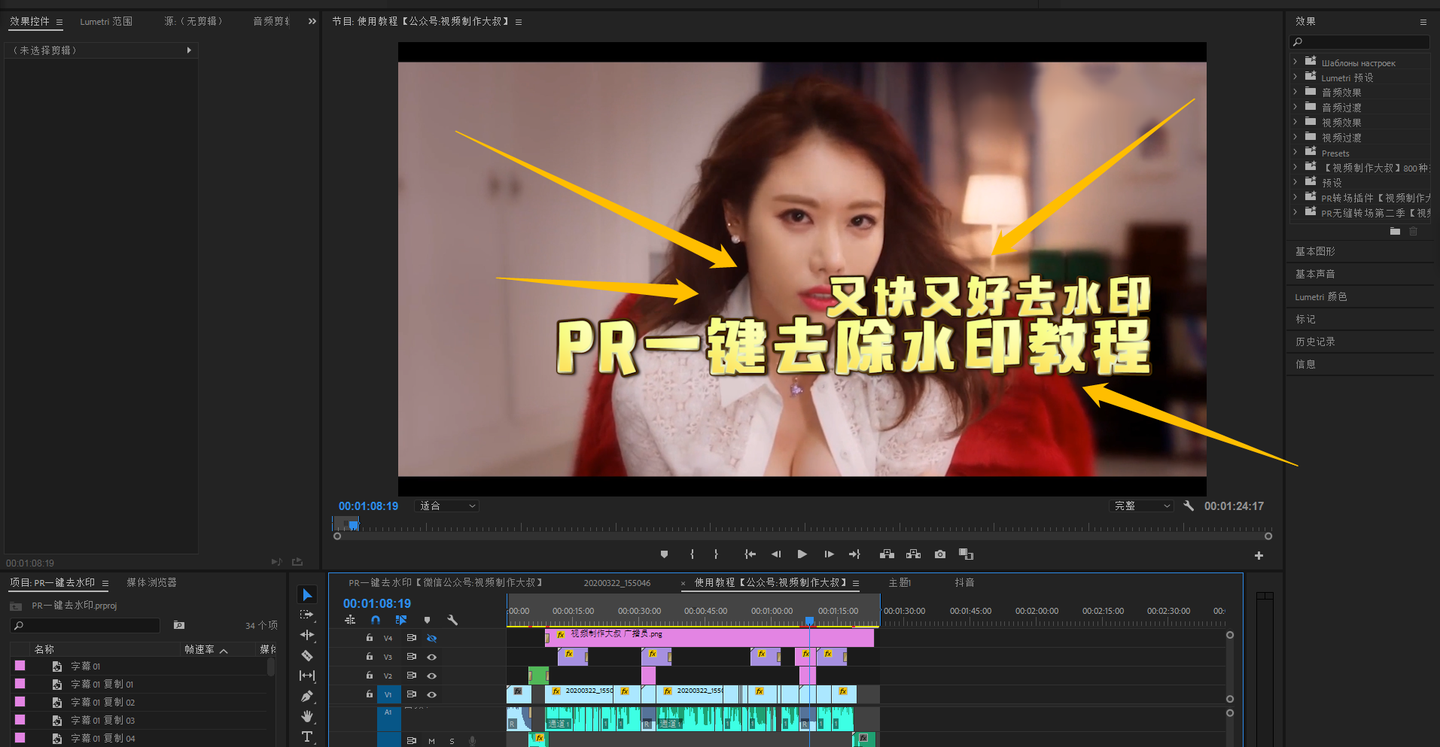Select the Ripple Edit tool
This screenshot has height=747, width=1440.
pos(307,635)
